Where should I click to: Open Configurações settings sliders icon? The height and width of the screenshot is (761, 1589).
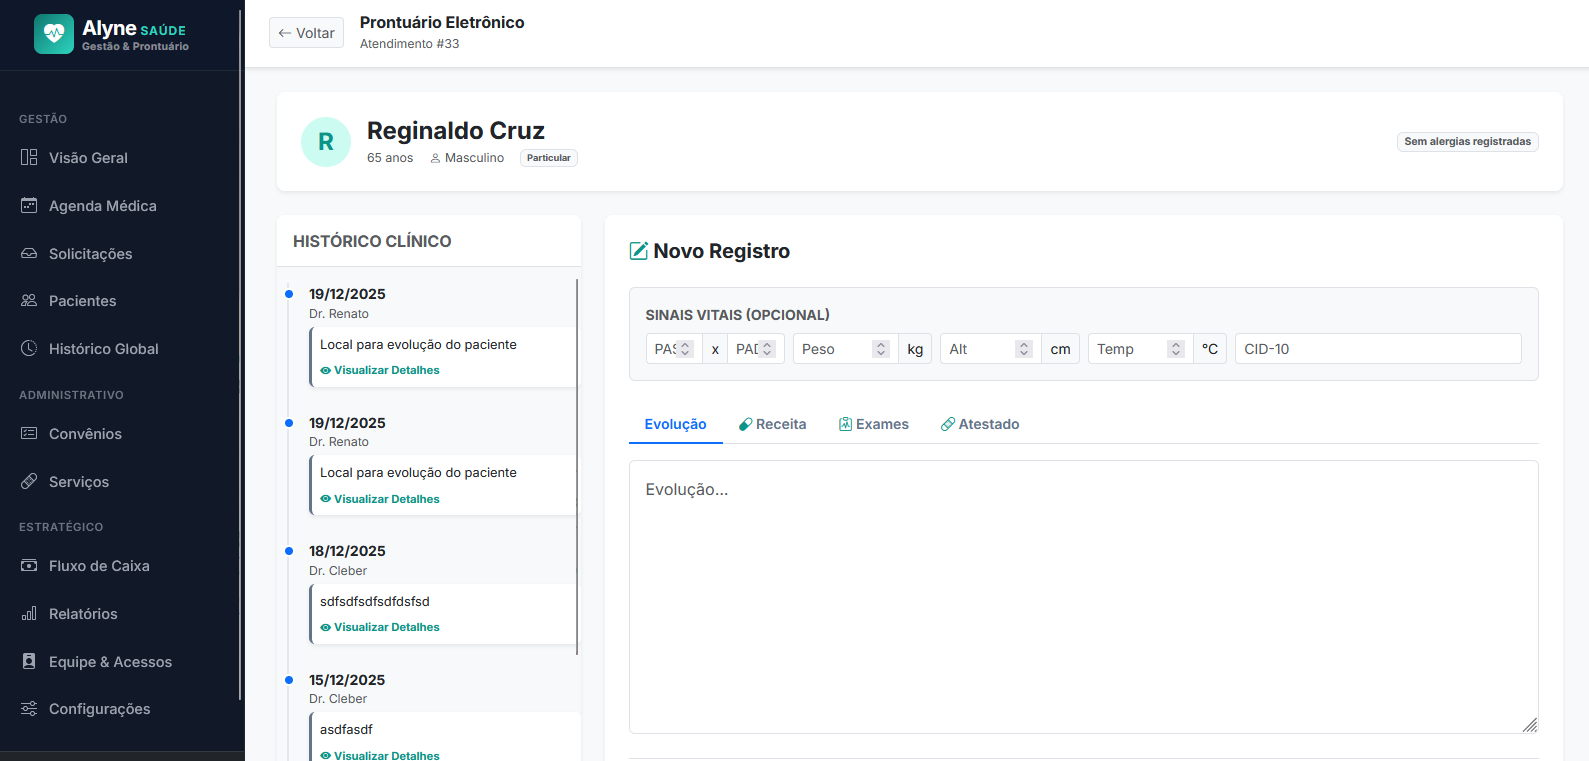tap(29, 709)
